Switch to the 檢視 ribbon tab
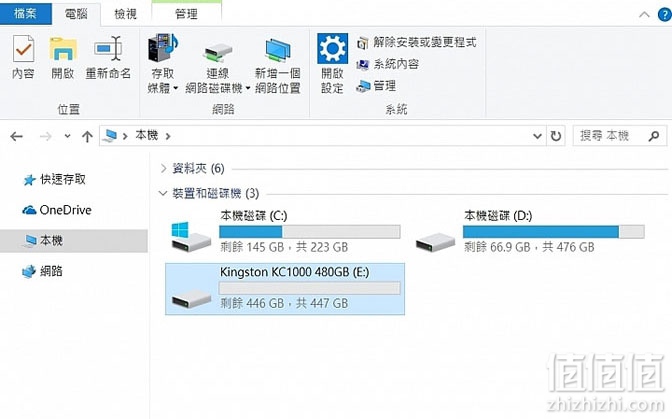This screenshot has height=419, width=672. 126,14
